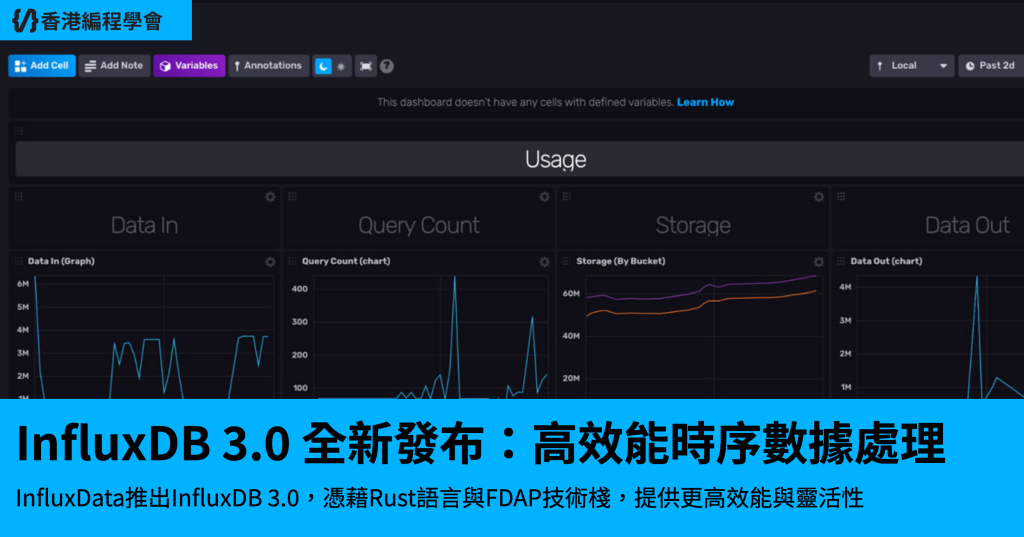Click the InfluxDB 3.0 headline text
The image size is (1024, 537).
[x=481, y=444]
